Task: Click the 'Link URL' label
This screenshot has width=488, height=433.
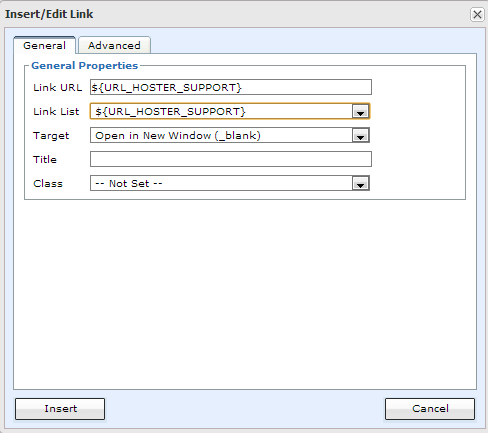Action: pyautogui.click(x=57, y=87)
